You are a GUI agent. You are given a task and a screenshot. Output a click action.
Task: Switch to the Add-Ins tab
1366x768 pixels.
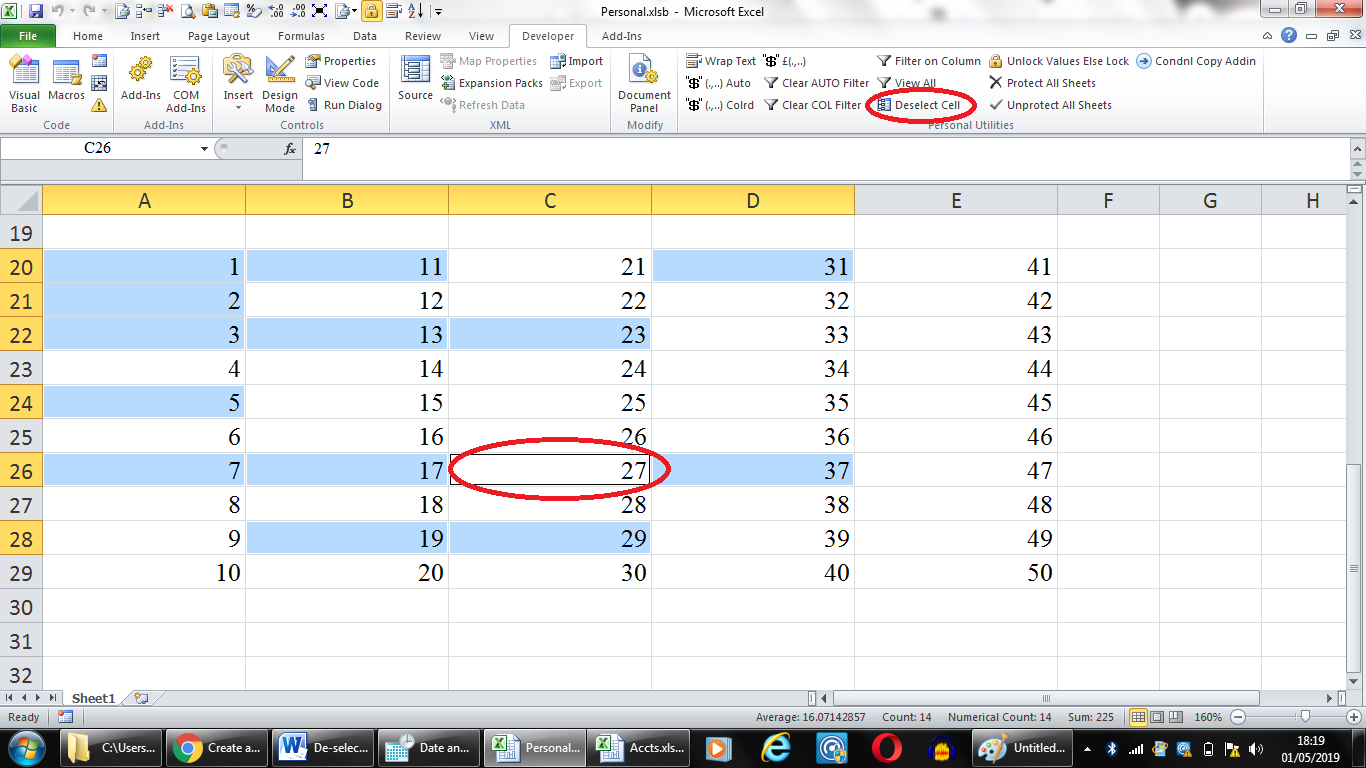coord(622,36)
